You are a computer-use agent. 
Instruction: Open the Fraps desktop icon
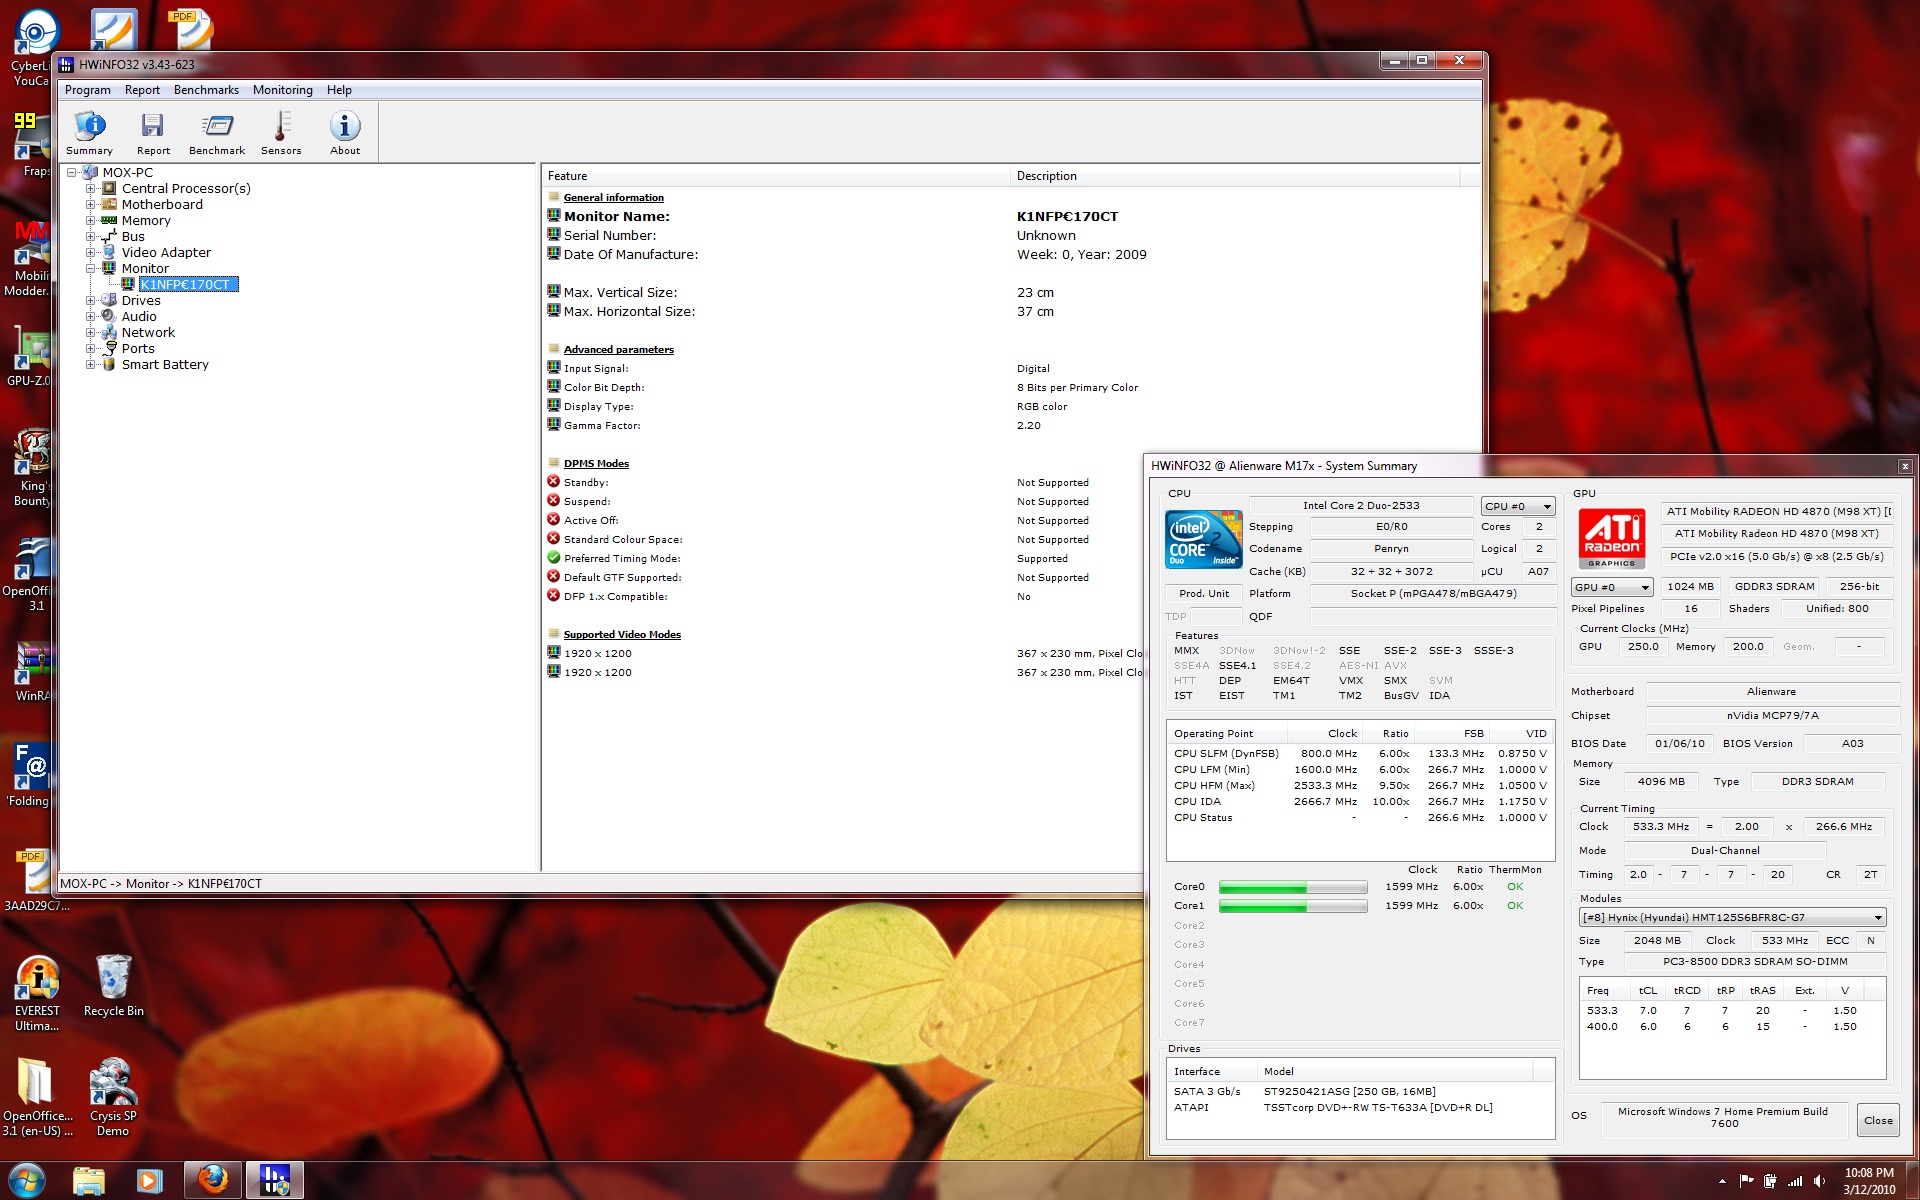point(30,144)
